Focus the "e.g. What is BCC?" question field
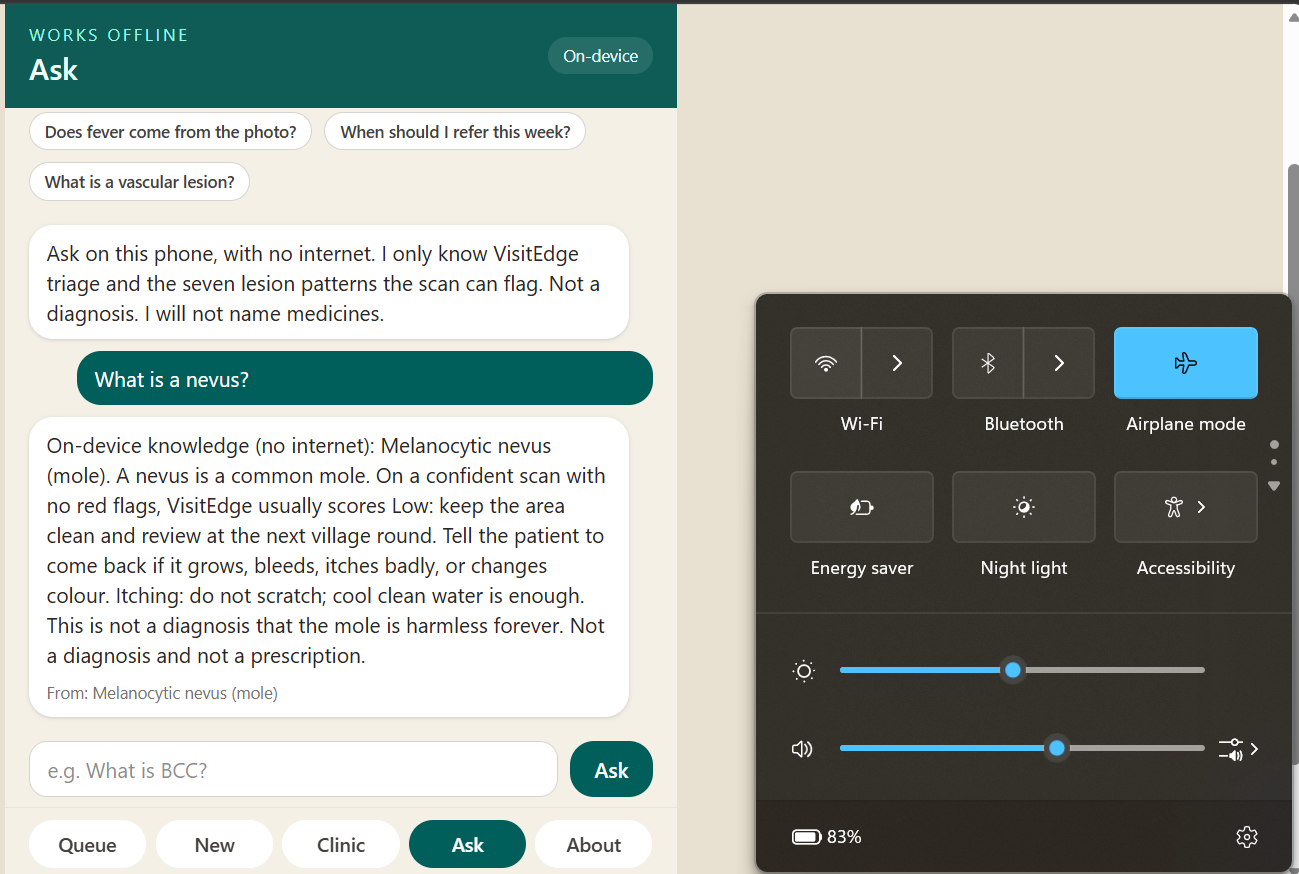Viewport: 1299px width, 874px height. click(293, 770)
